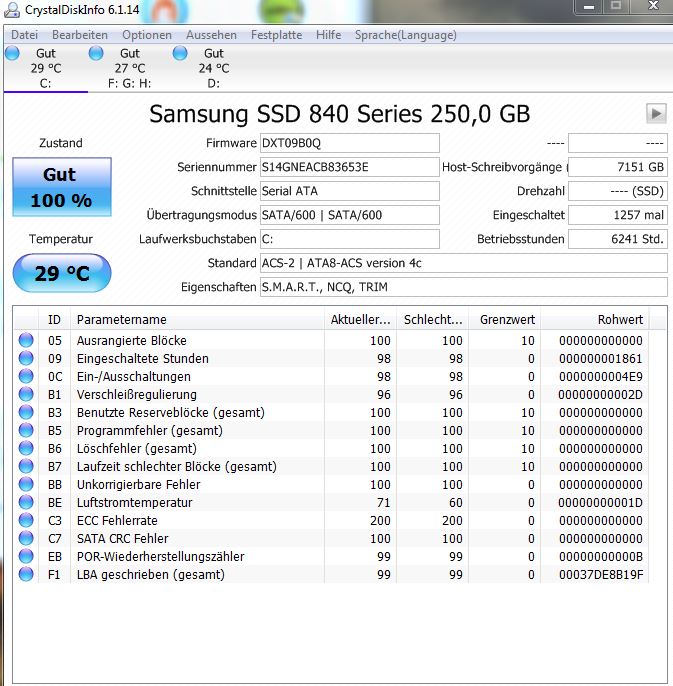Open the Datei menu

(25, 35)
